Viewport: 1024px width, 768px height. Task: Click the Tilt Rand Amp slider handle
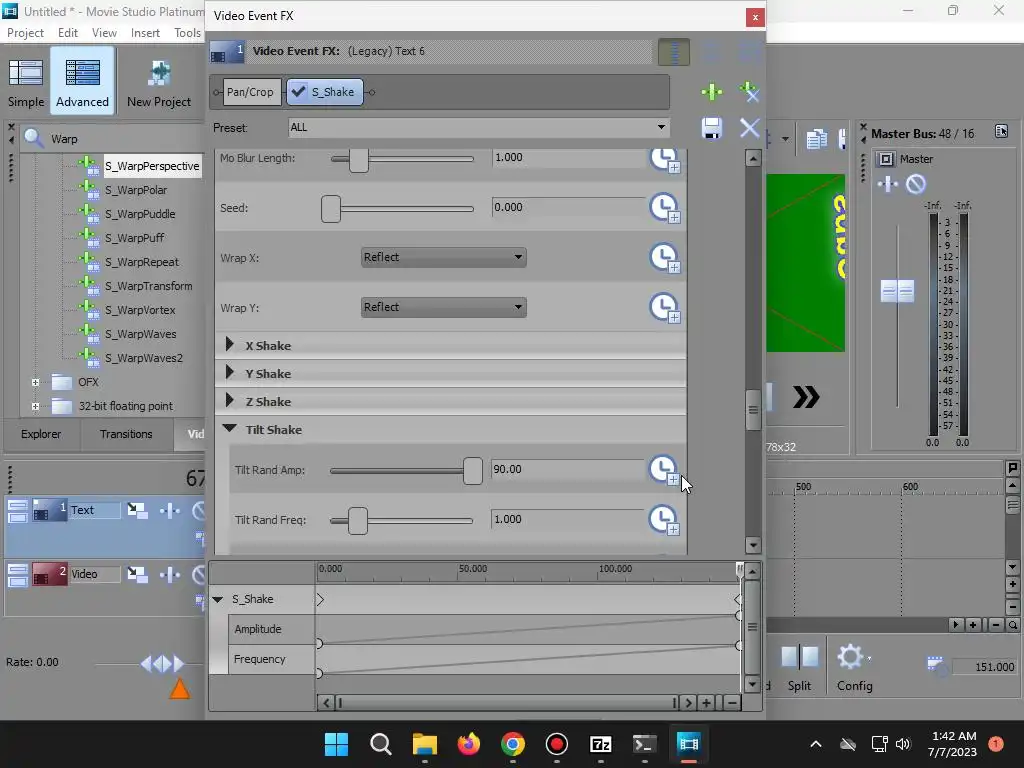click(473, 471)
